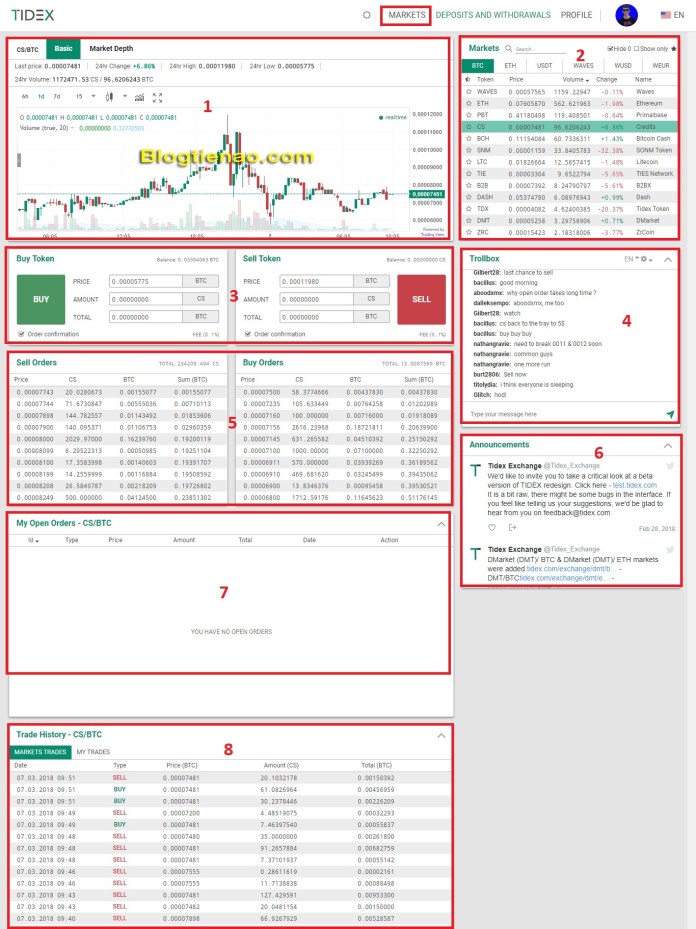Click the Markets search field
This screenshot has width=696, height=929.
coord(540,49)
